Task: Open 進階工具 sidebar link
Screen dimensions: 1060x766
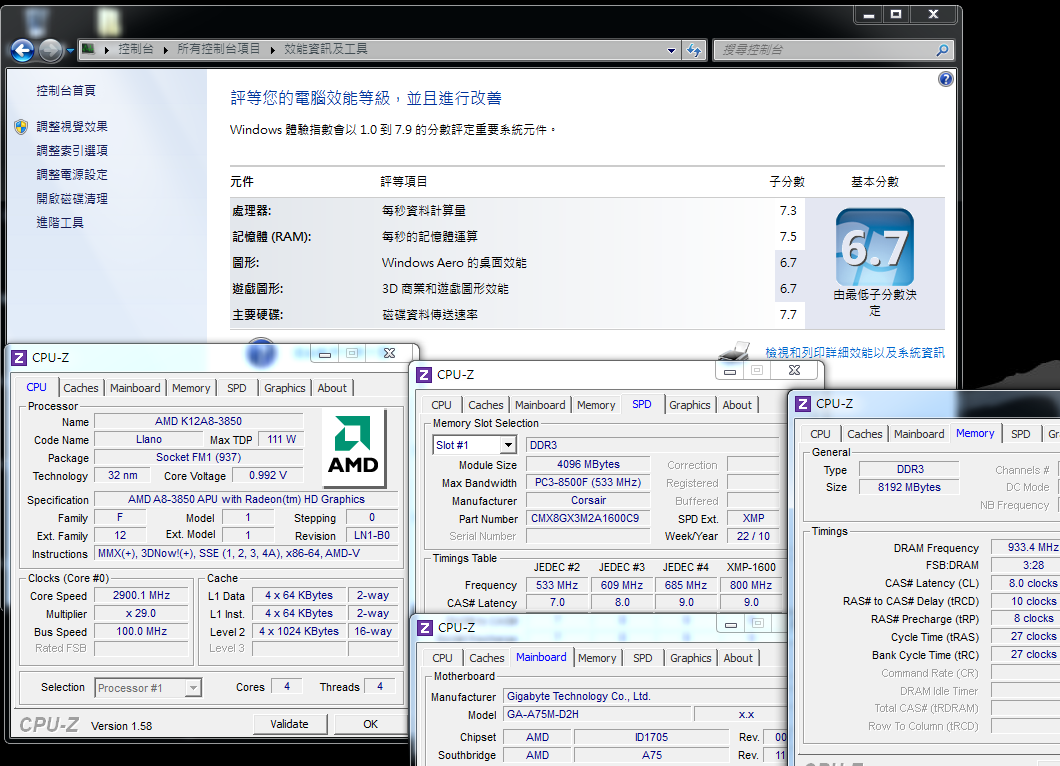Action: (x=60, y=222)
